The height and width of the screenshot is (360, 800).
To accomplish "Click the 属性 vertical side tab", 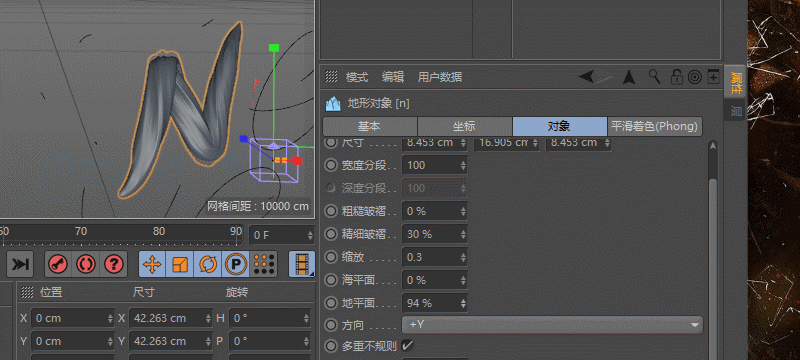I will 736,82.
